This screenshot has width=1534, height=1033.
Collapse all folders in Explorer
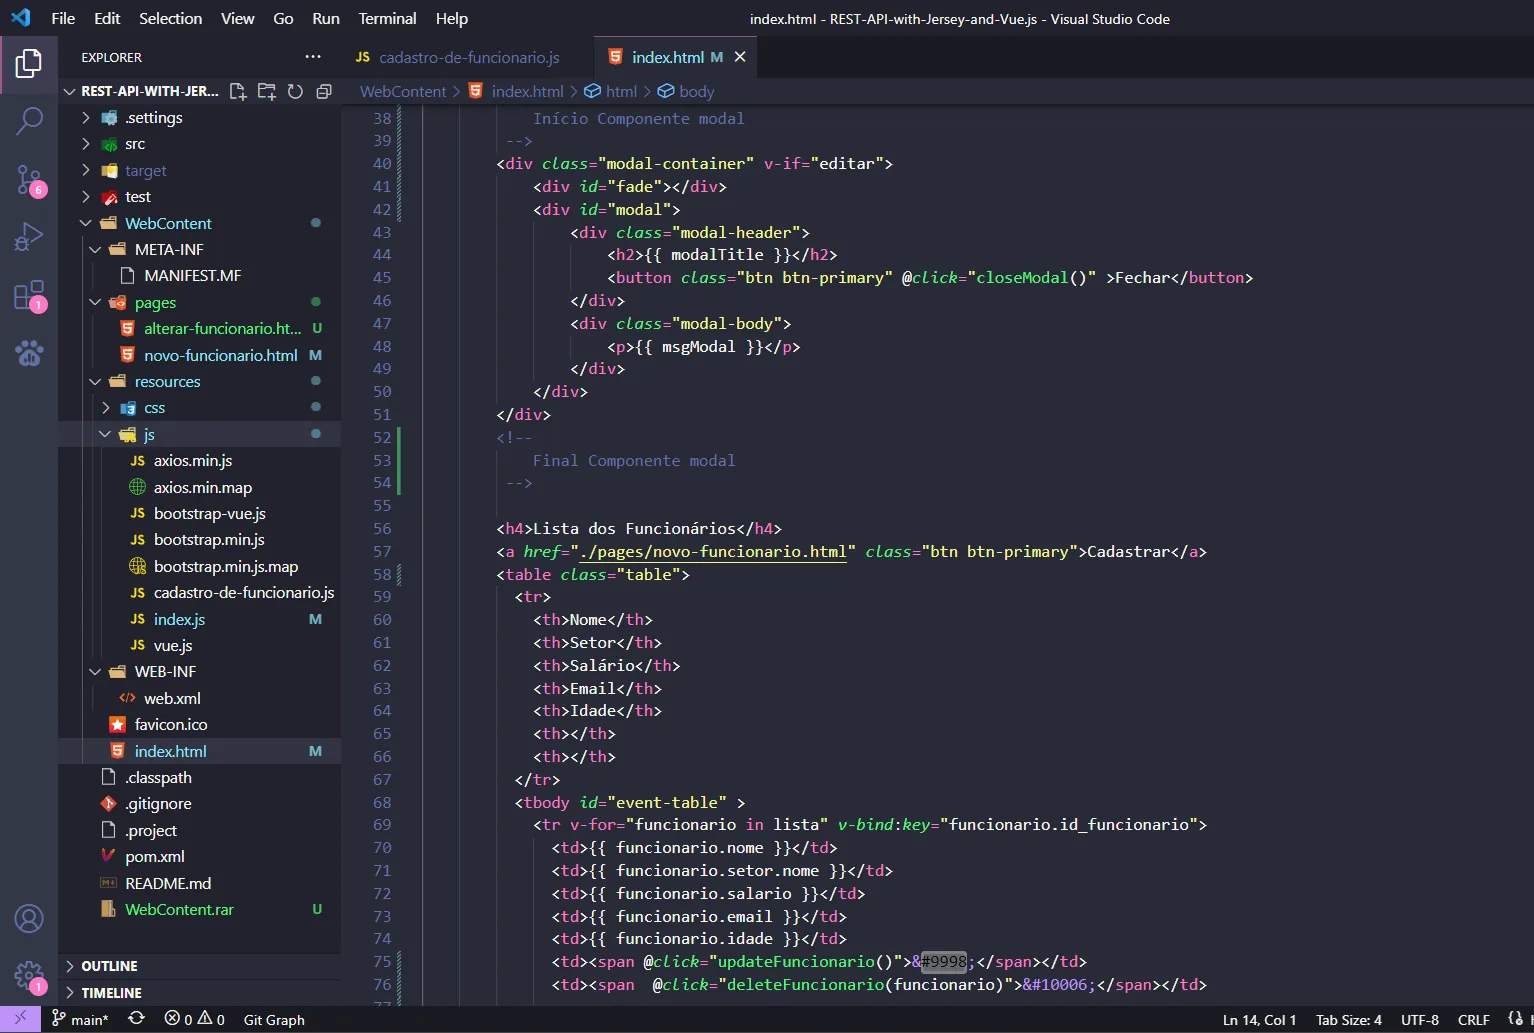pos(324,91)
